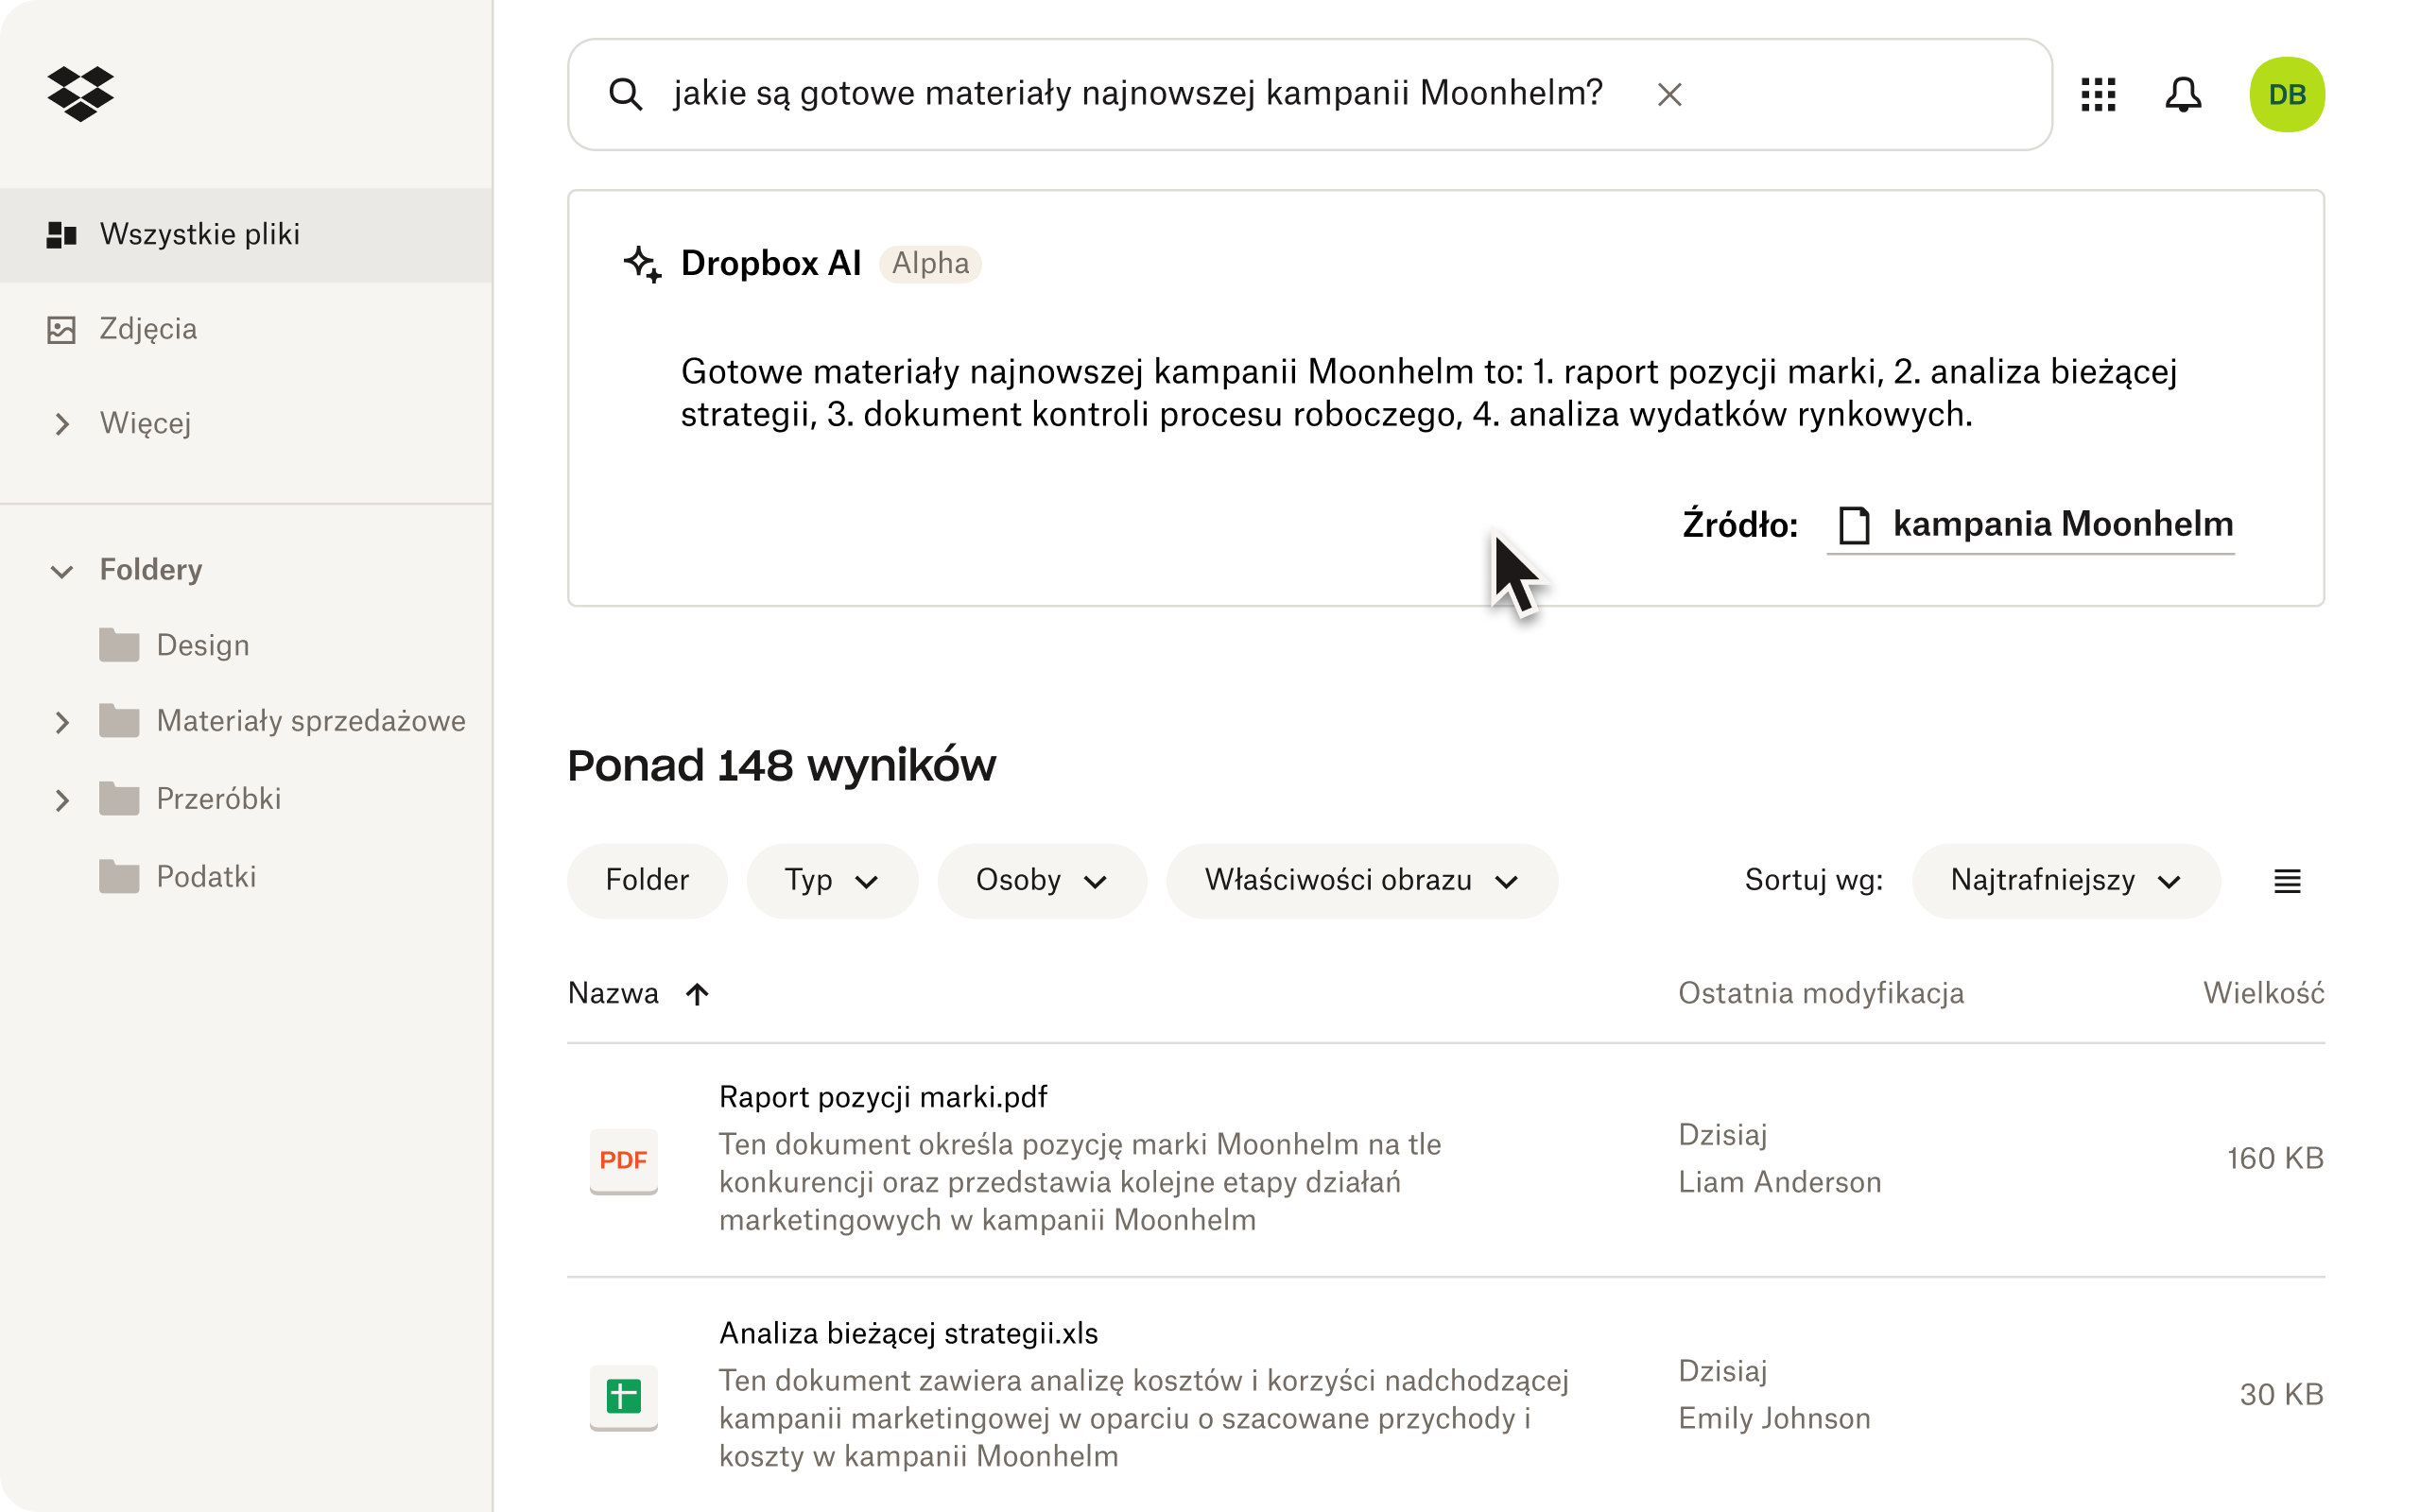Viewport: 2420px width, 1512px height.
Task: Open Zdjęcia in sidebar
Action: pos(148,329)
